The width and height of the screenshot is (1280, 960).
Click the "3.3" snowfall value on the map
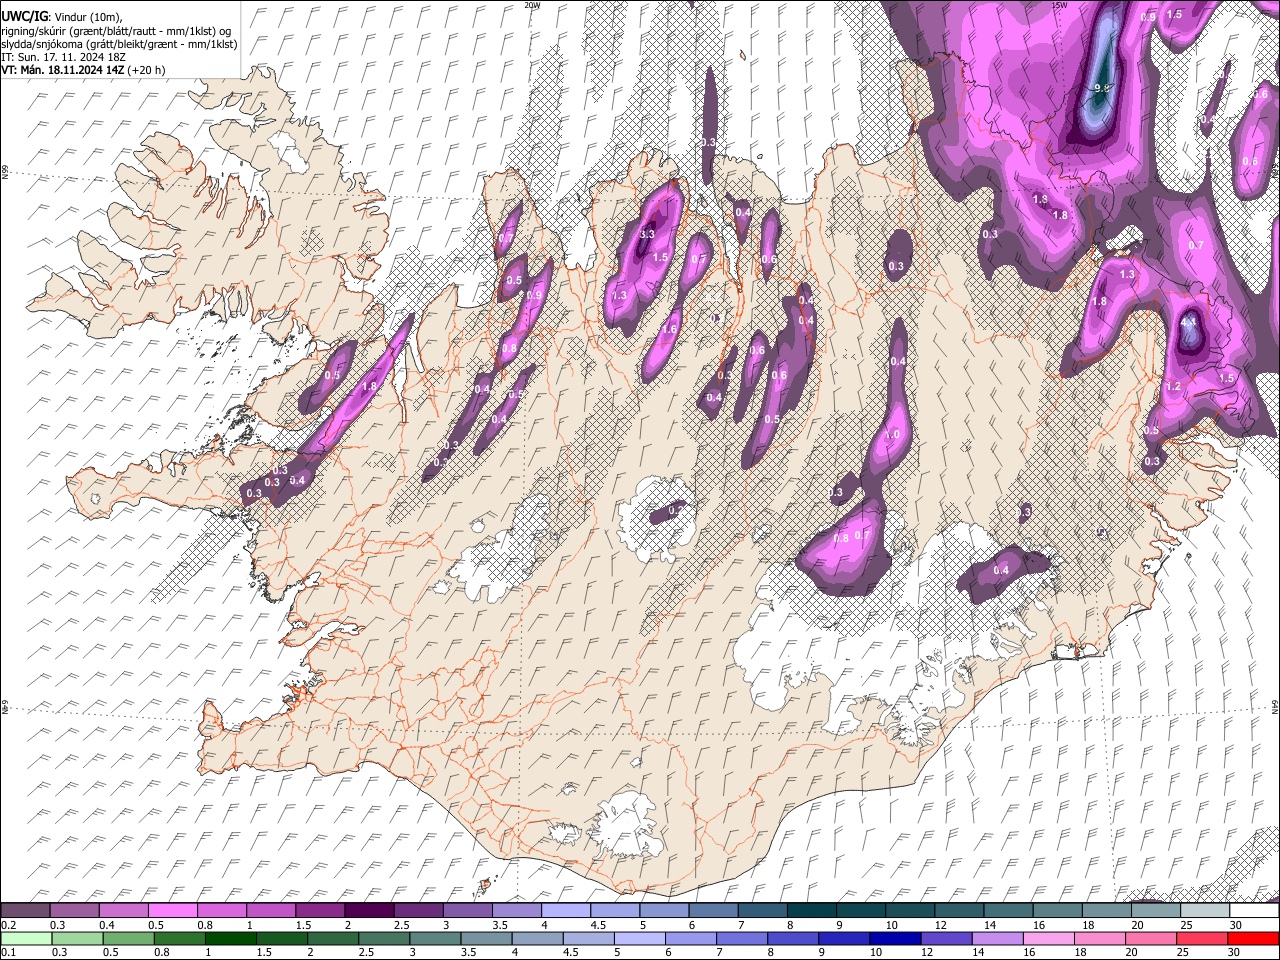pos(647,234)
